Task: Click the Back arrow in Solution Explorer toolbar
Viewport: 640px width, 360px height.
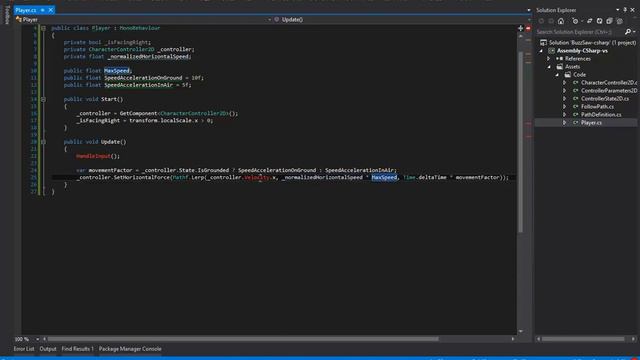Action: (541, 21)
